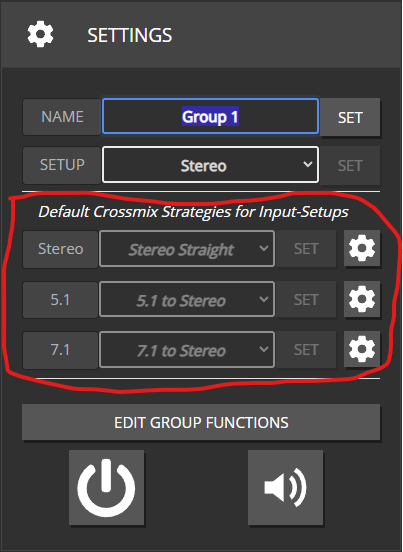Click the Group 1 name input field
This screenshot has width=403, height=552.
point(210,117)
